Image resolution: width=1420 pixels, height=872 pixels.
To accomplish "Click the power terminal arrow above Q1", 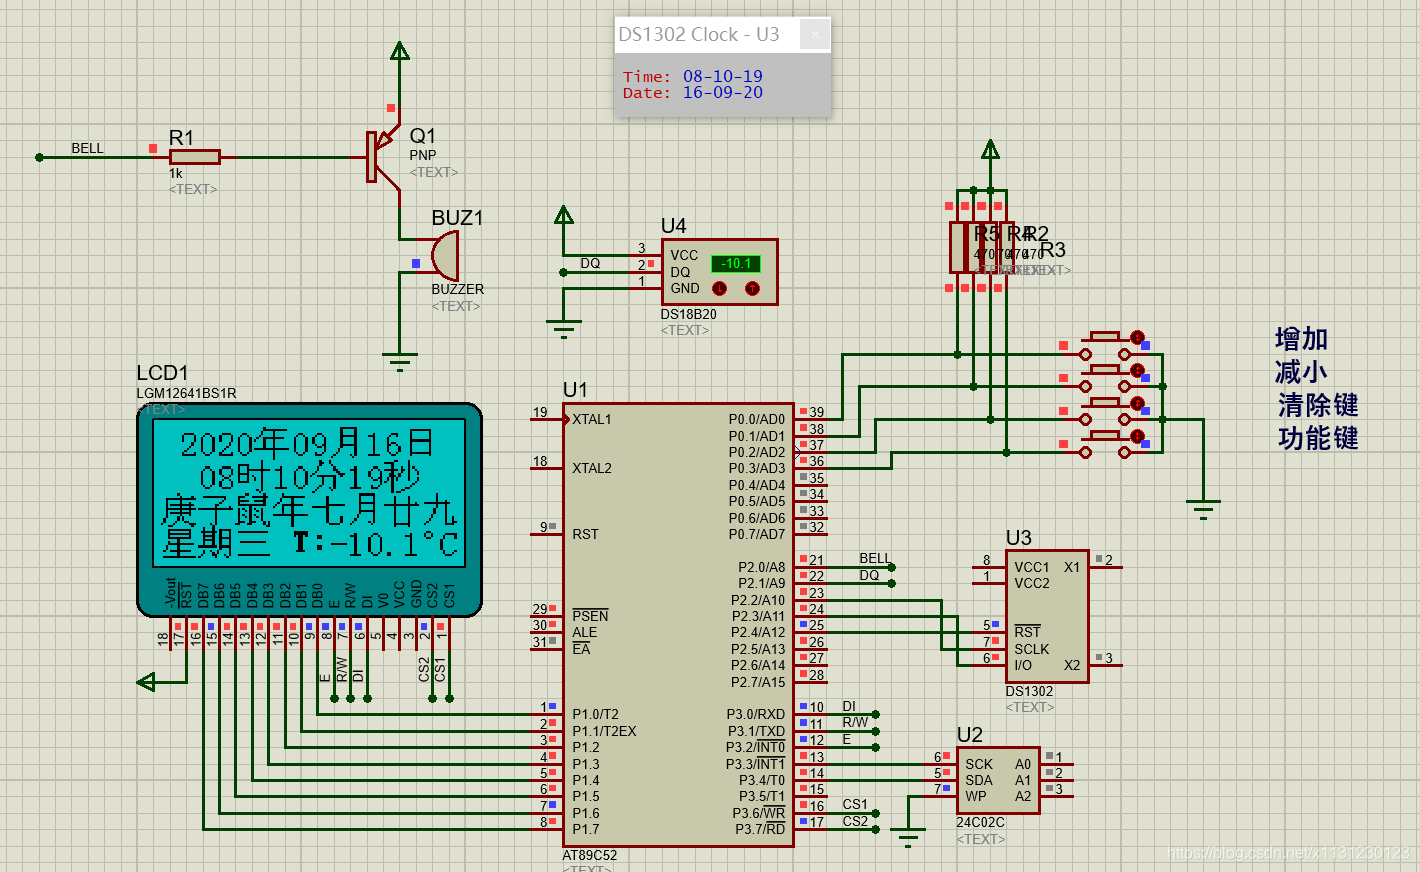I will click(x=400, y=52).
